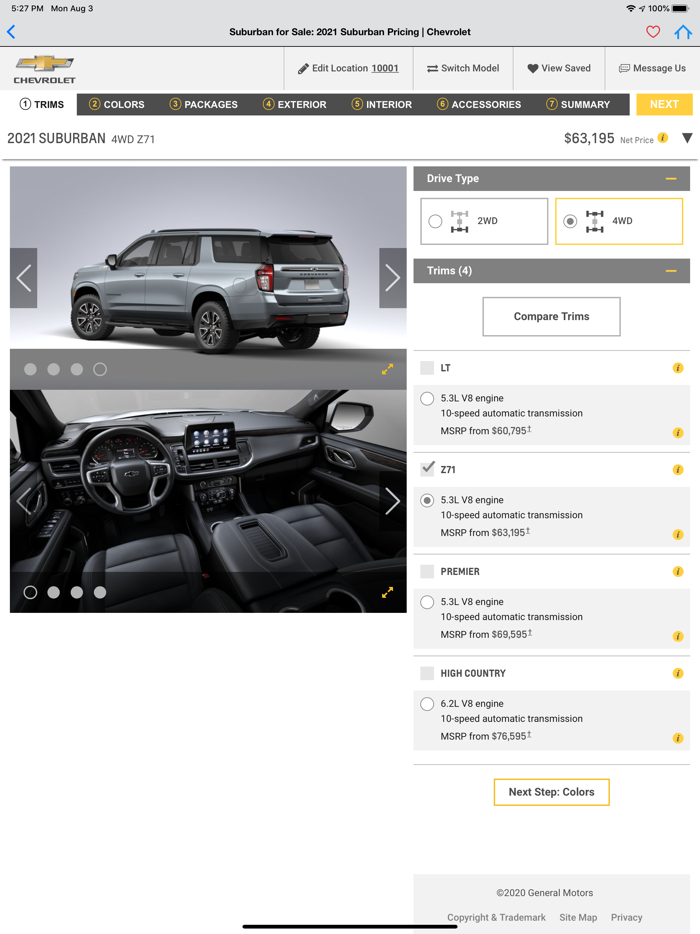This screenshot has width=700, height=934.
Task: Select Premier 5.3L V8 engine radio
Action: pyautogui.click(x=427, y=602)
